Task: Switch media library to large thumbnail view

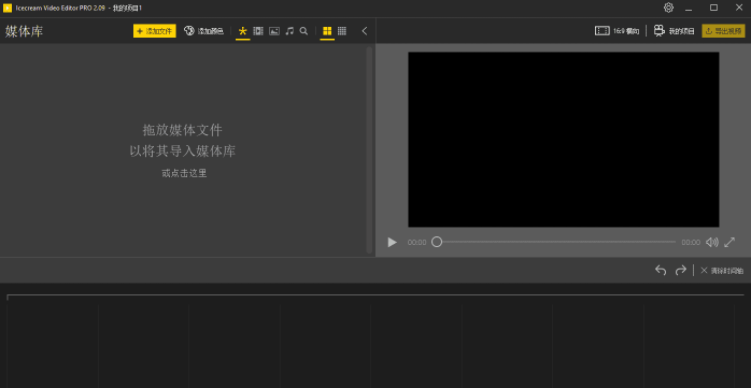Action: [x=327, y=31]
